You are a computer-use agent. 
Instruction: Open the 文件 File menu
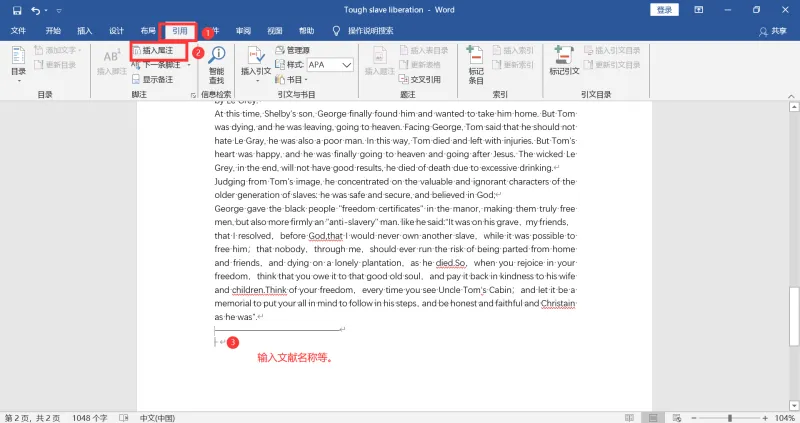pos(18,31)
